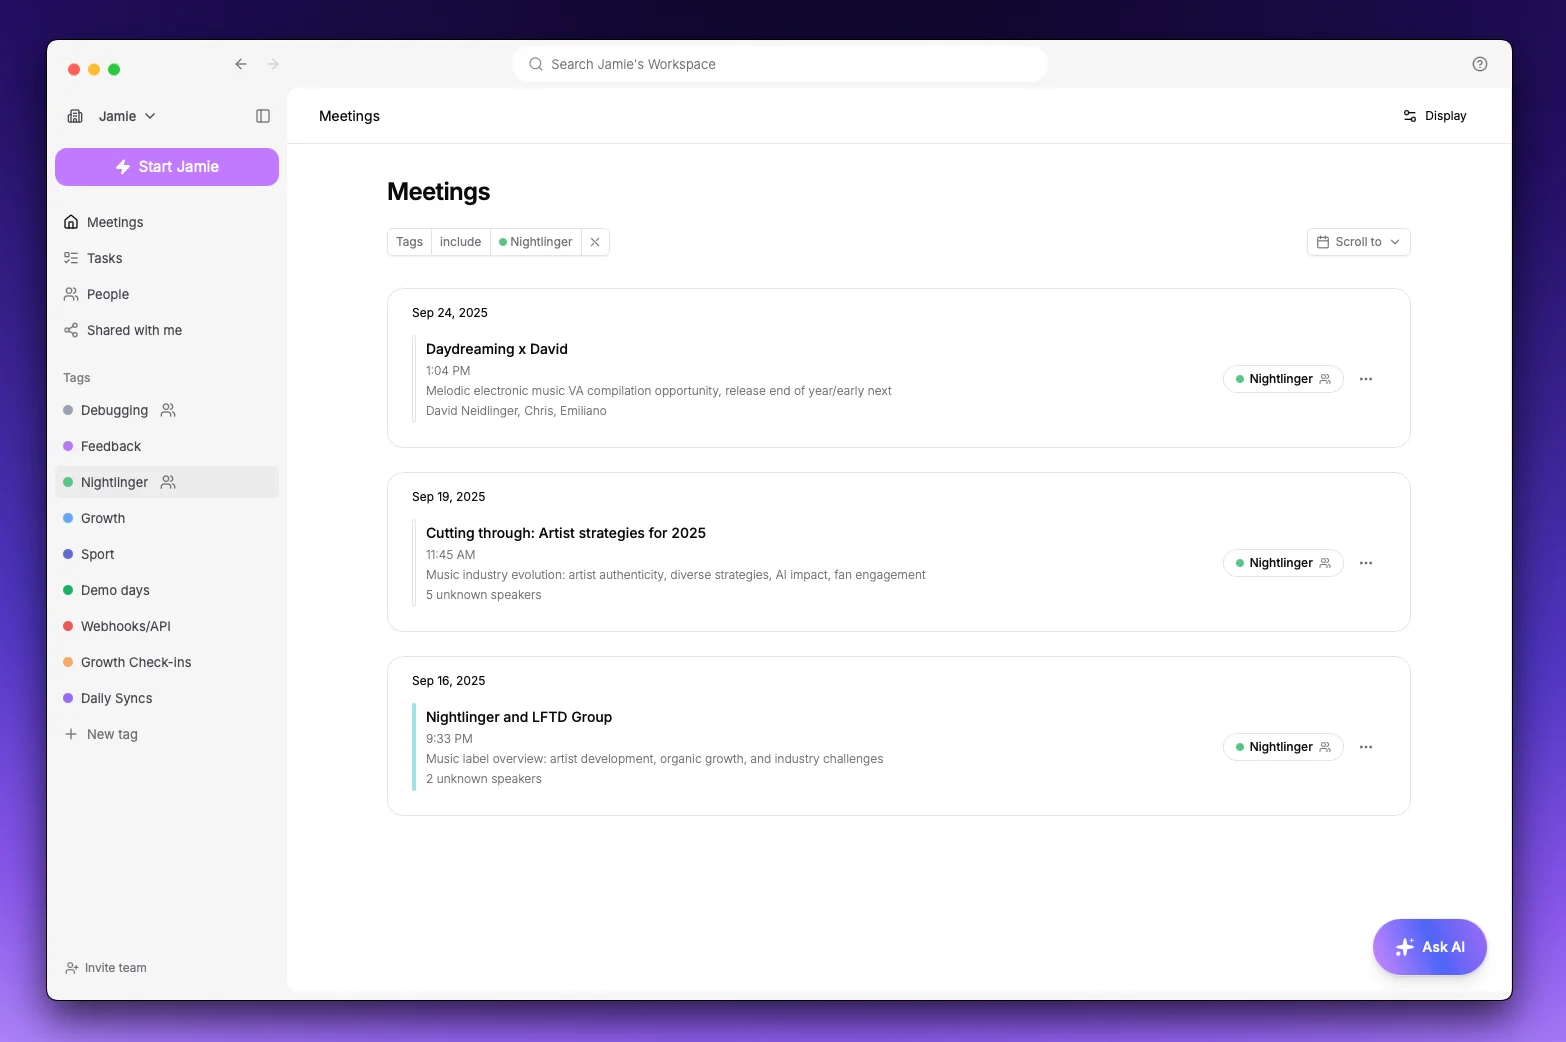Click the 2 unknown speakers text
The width and height of the screenshot is (1566, 1042).
point(484,779)
